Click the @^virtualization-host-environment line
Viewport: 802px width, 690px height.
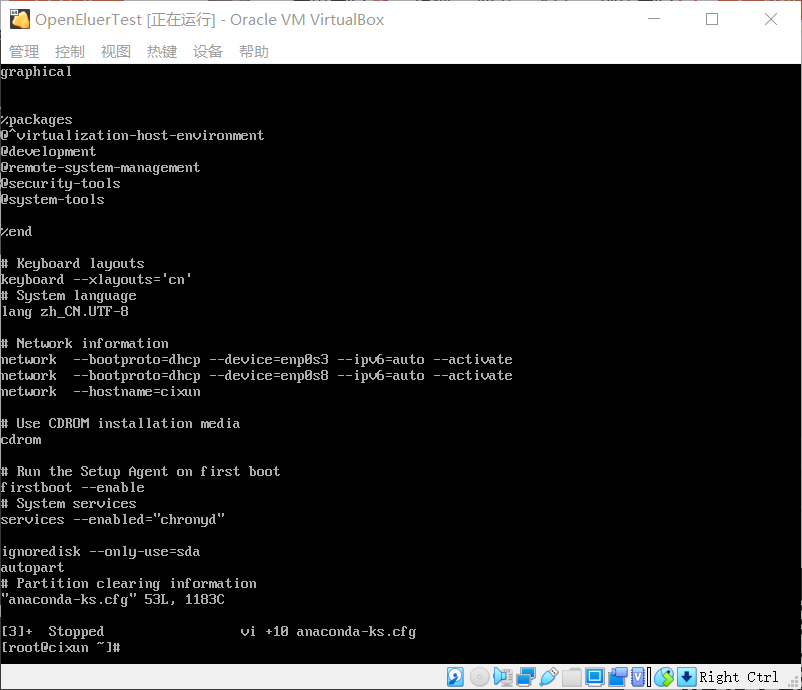point(132,136)
